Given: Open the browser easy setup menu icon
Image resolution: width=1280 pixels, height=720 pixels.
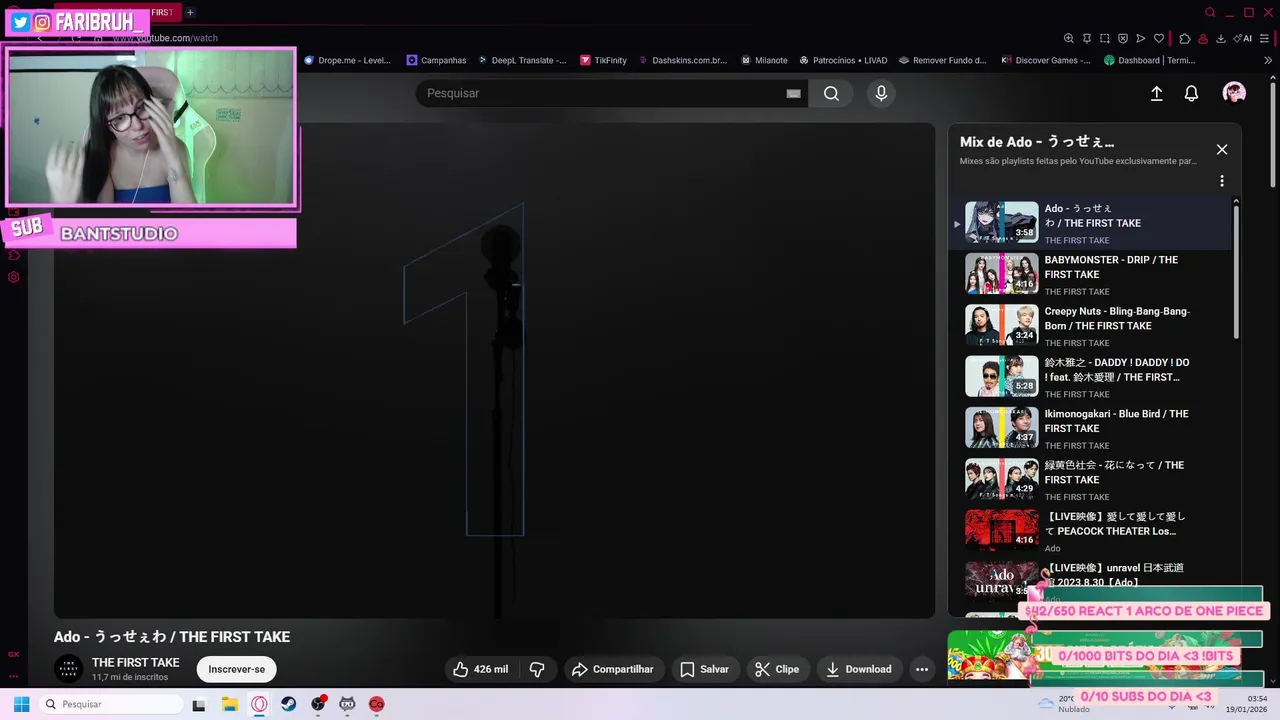Looking at the screenshot, I should coord(1265,38).
